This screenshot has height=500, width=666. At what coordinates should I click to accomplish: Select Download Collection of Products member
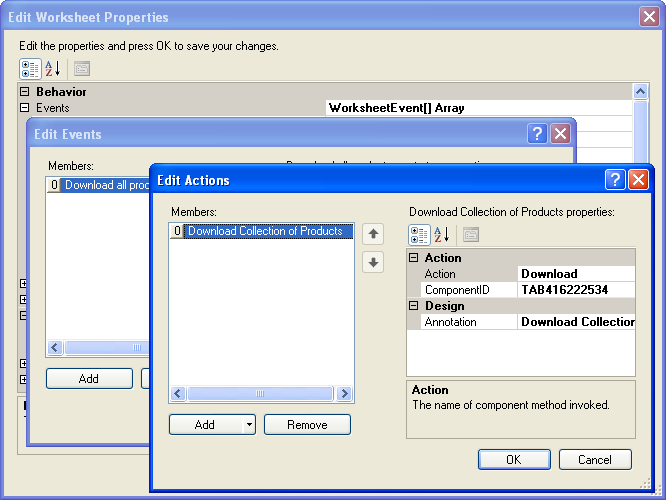[x=261, y=231]
